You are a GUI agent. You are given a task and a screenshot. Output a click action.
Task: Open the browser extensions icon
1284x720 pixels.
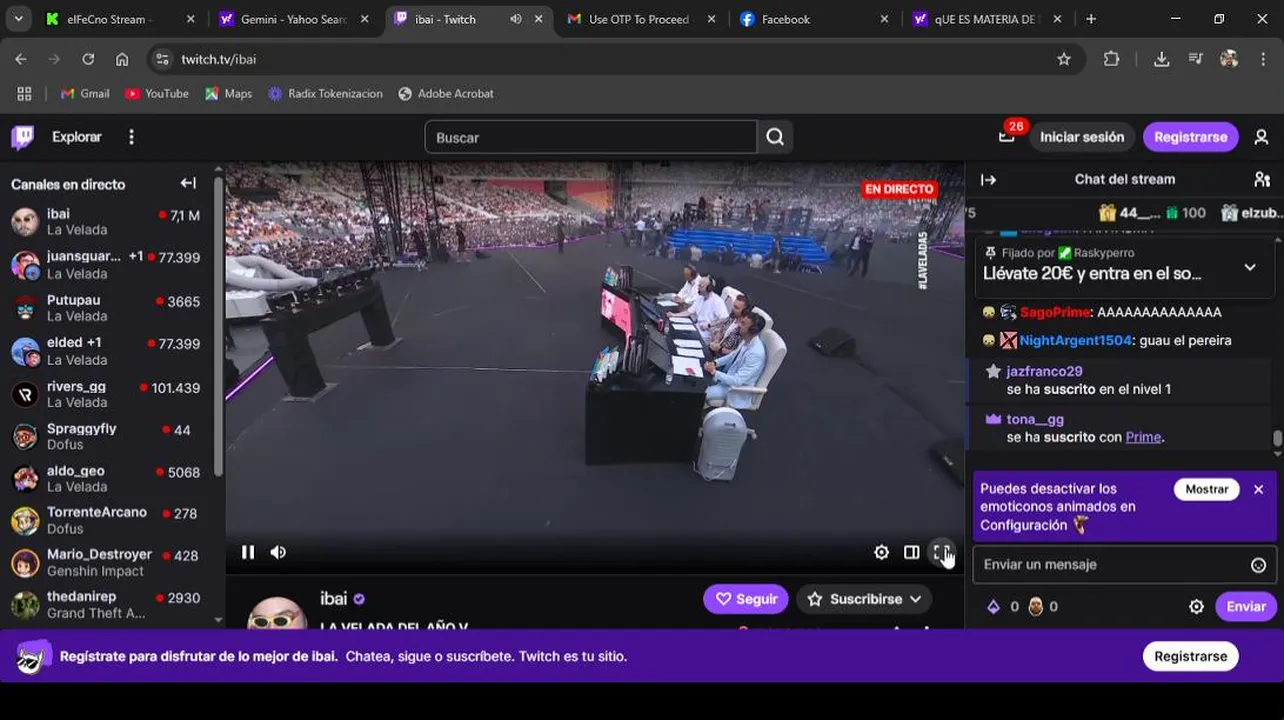coord(1111,59)
